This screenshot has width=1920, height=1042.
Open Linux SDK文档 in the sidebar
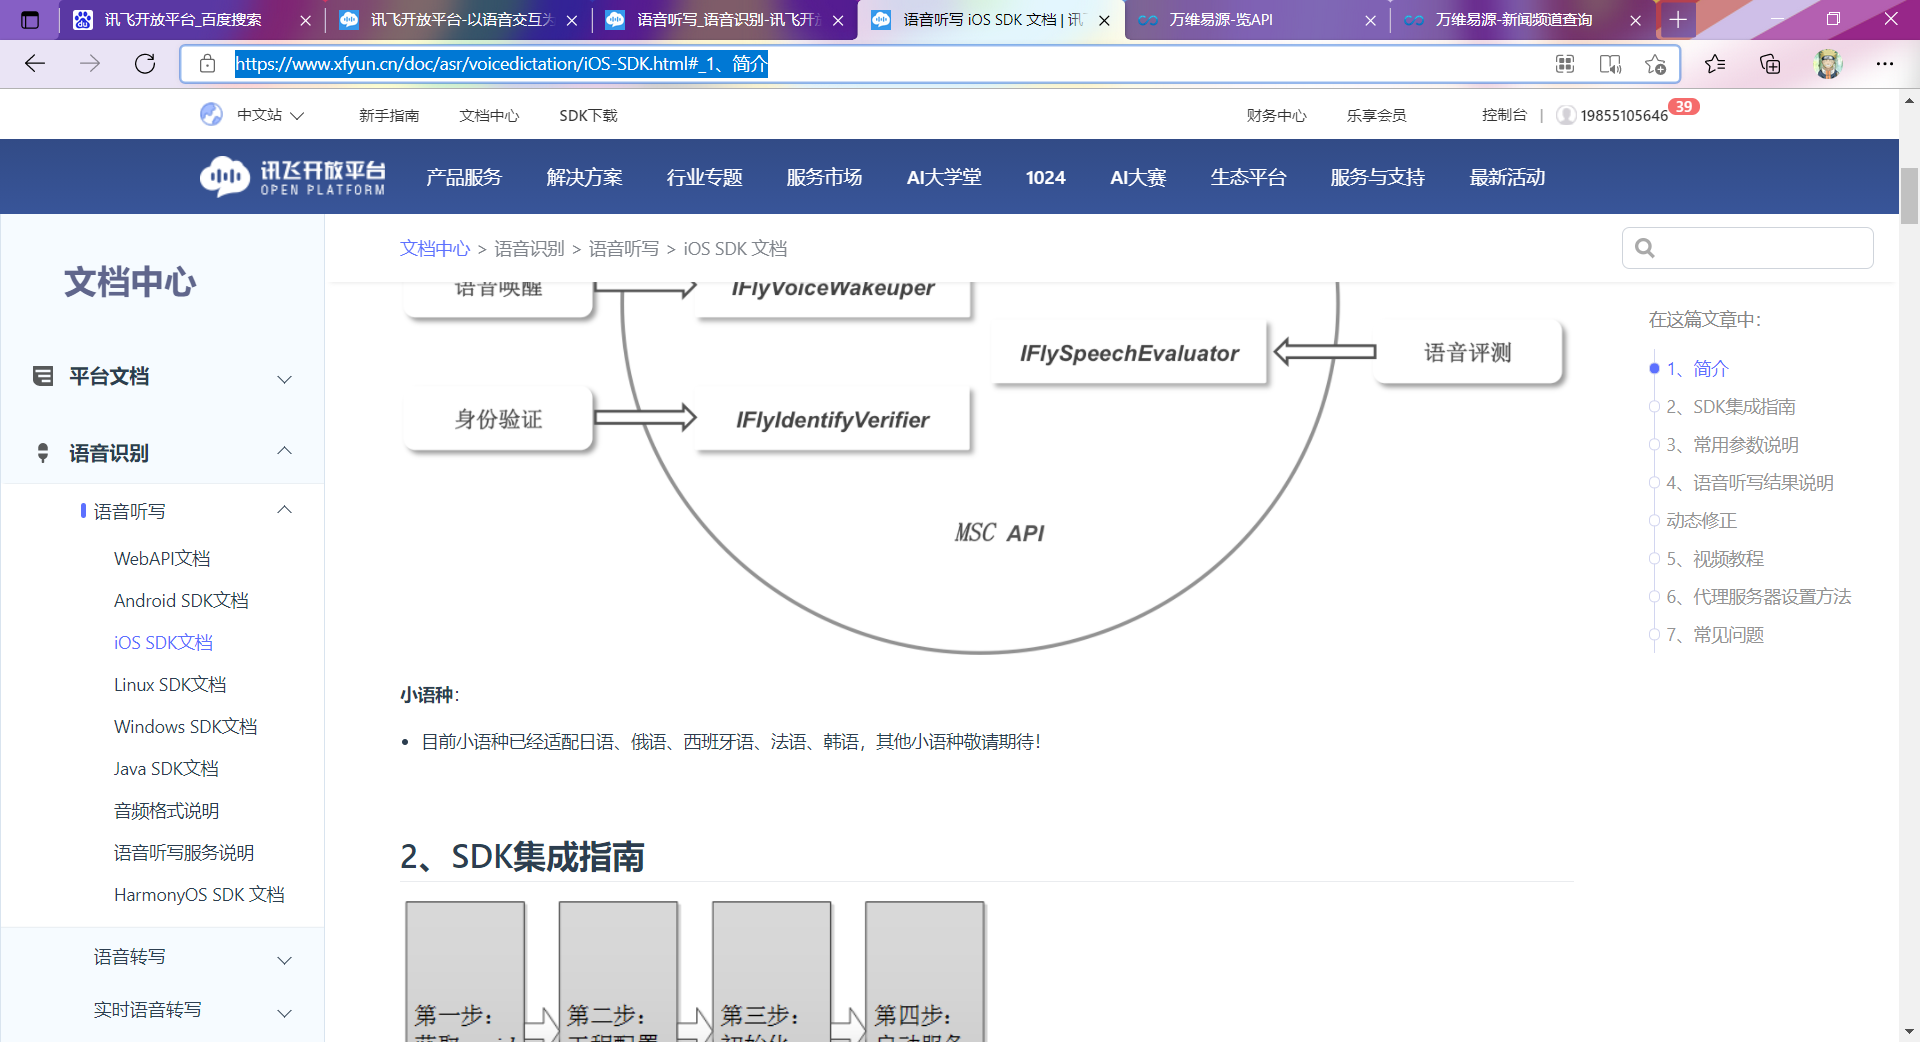click(x=170, y=684)
